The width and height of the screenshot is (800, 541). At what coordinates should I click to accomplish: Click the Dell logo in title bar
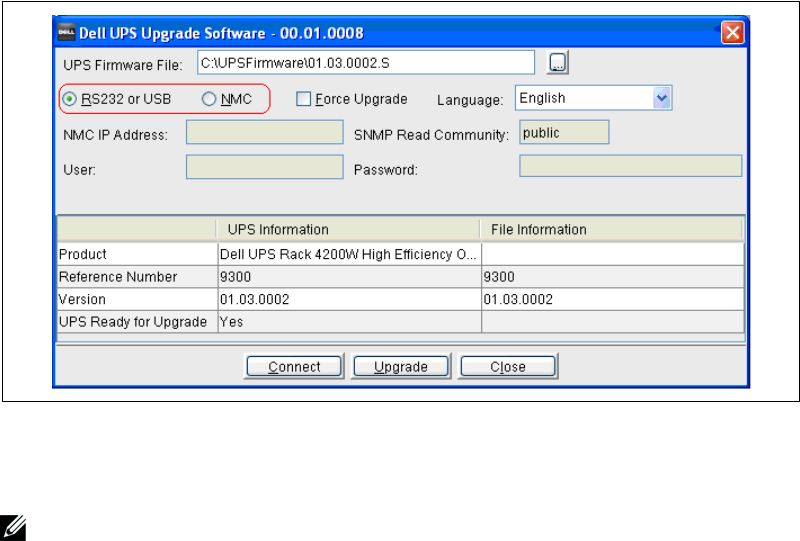[66, 32]
